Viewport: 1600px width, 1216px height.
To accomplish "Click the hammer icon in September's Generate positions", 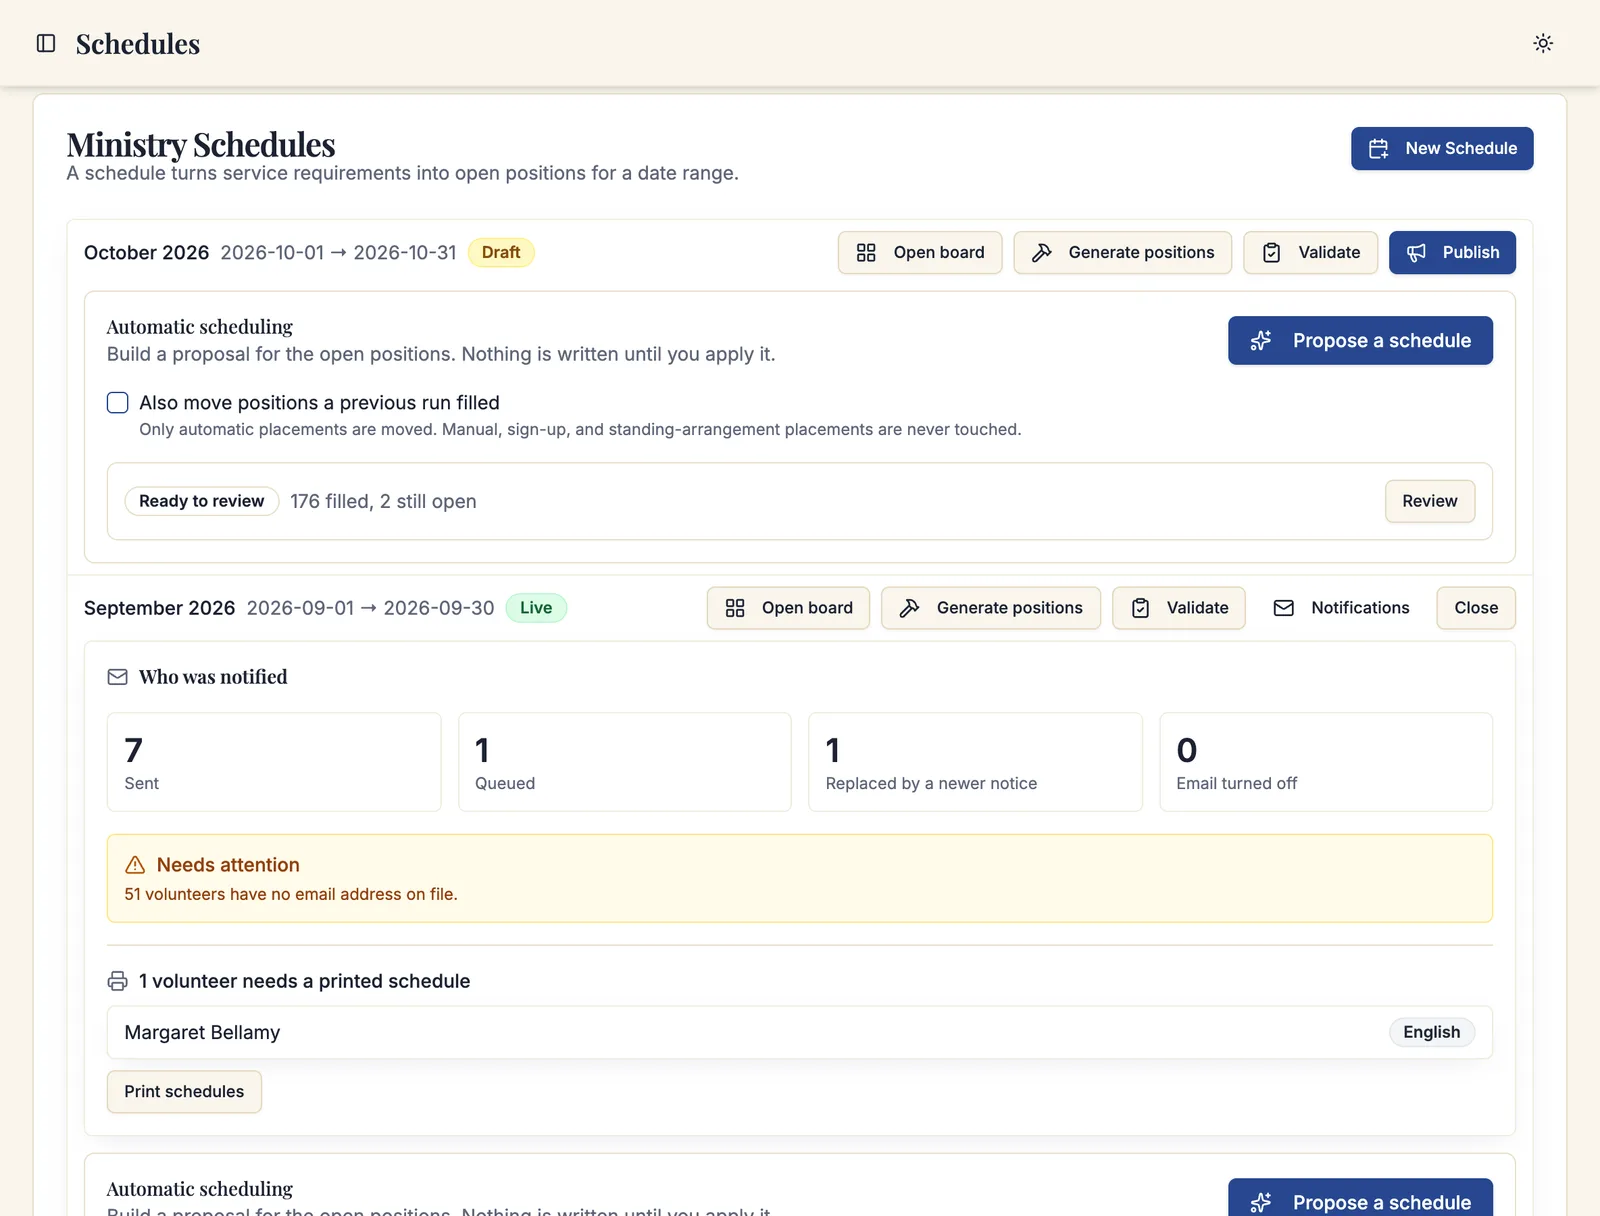I will (x=909, y=608).
